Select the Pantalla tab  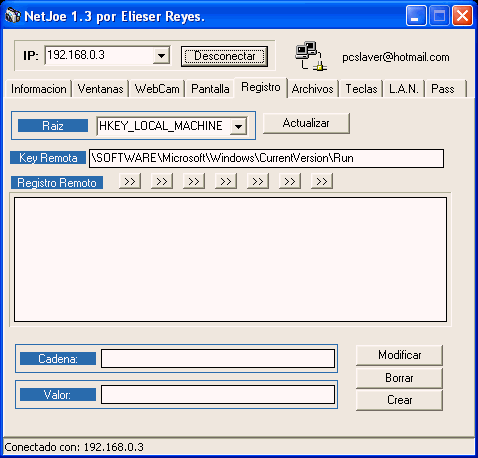click(x=210, y=89)
